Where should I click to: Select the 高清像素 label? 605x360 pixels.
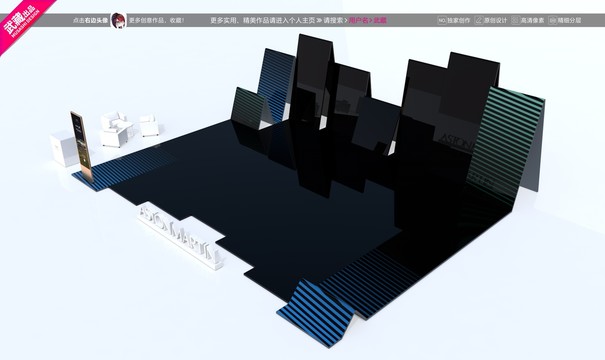tap(532, 20)
